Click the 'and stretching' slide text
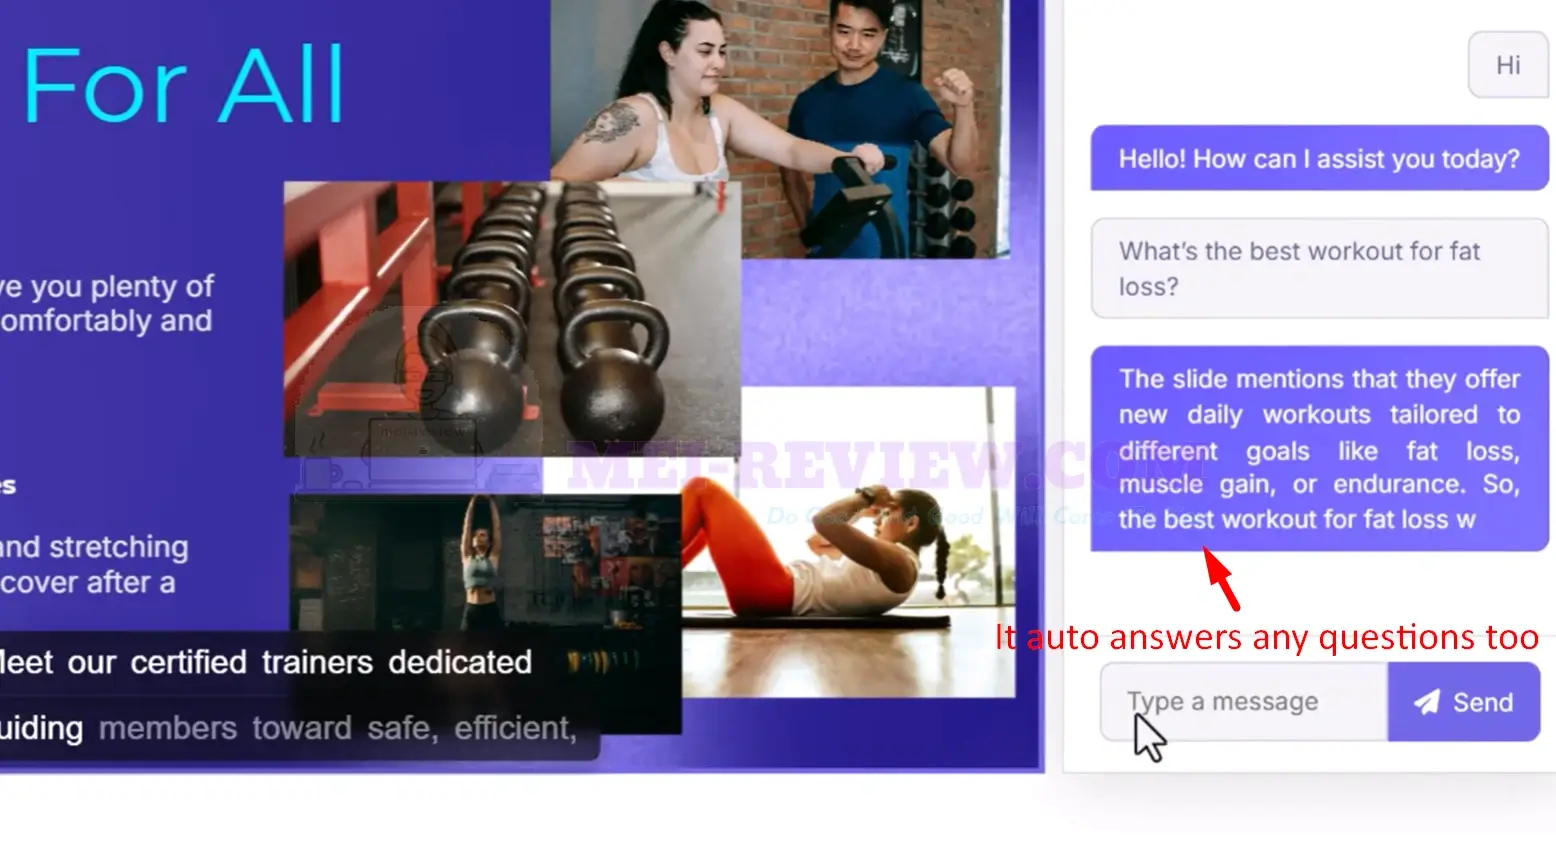Viewport: 1556px width, 857px height. (94, 547)
